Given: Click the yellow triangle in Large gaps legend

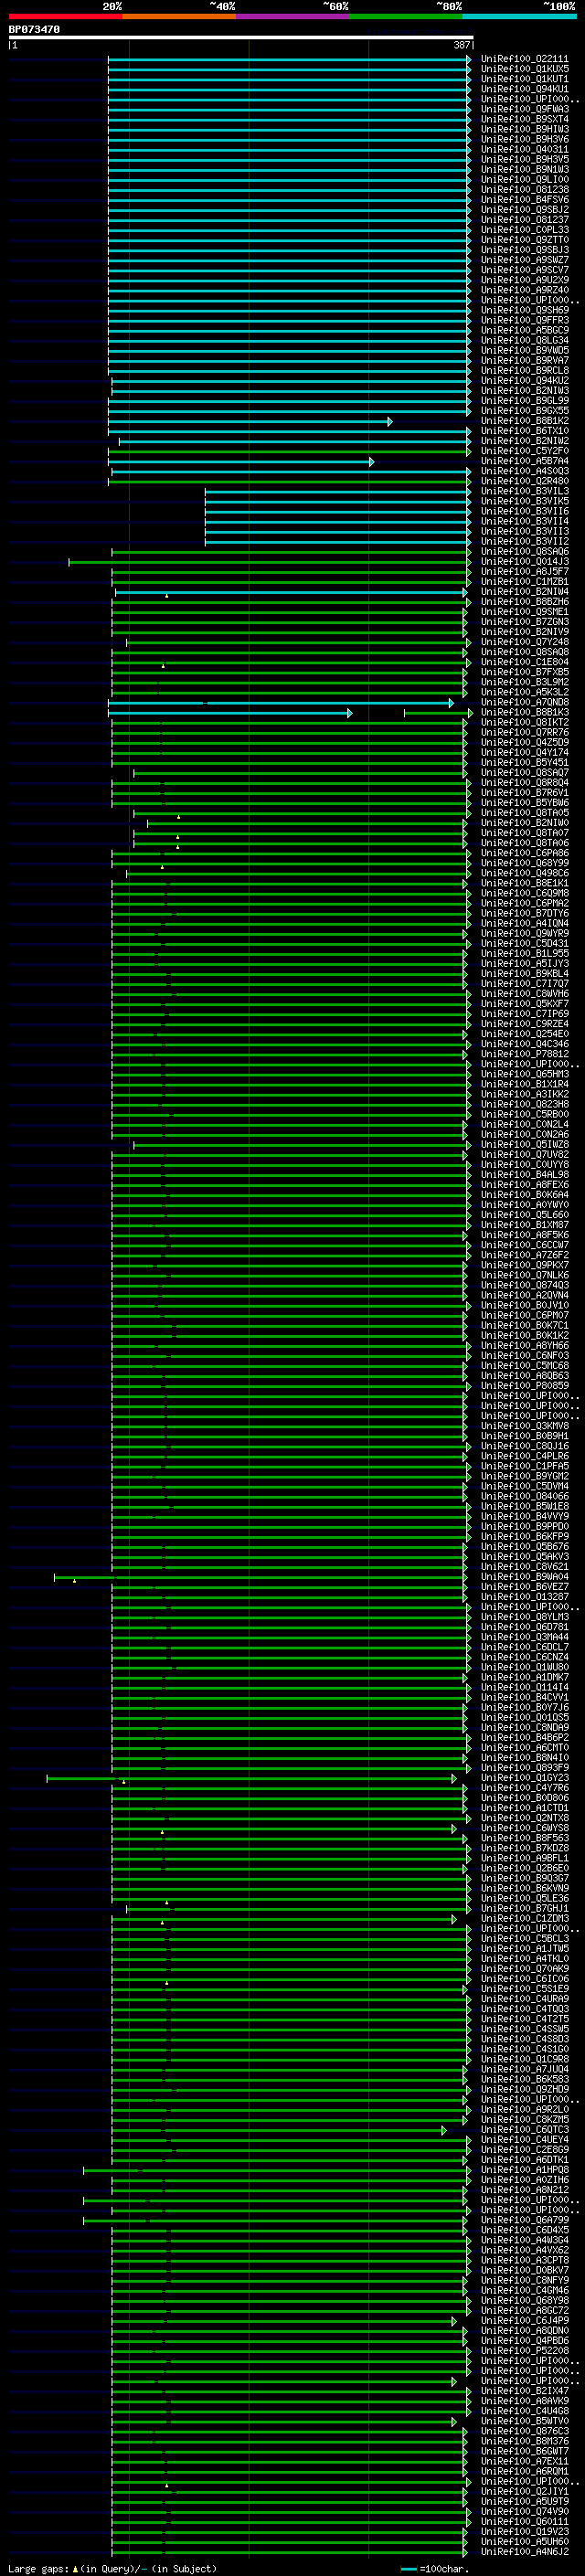Looking at the screenshot, I should [x=75, y=2568].
